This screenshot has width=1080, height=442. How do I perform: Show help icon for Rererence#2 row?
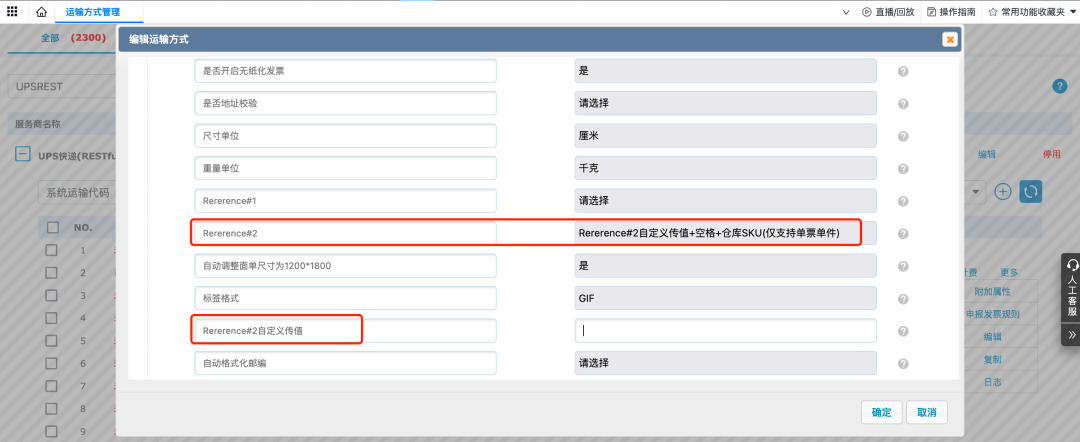tap(903, 234)
